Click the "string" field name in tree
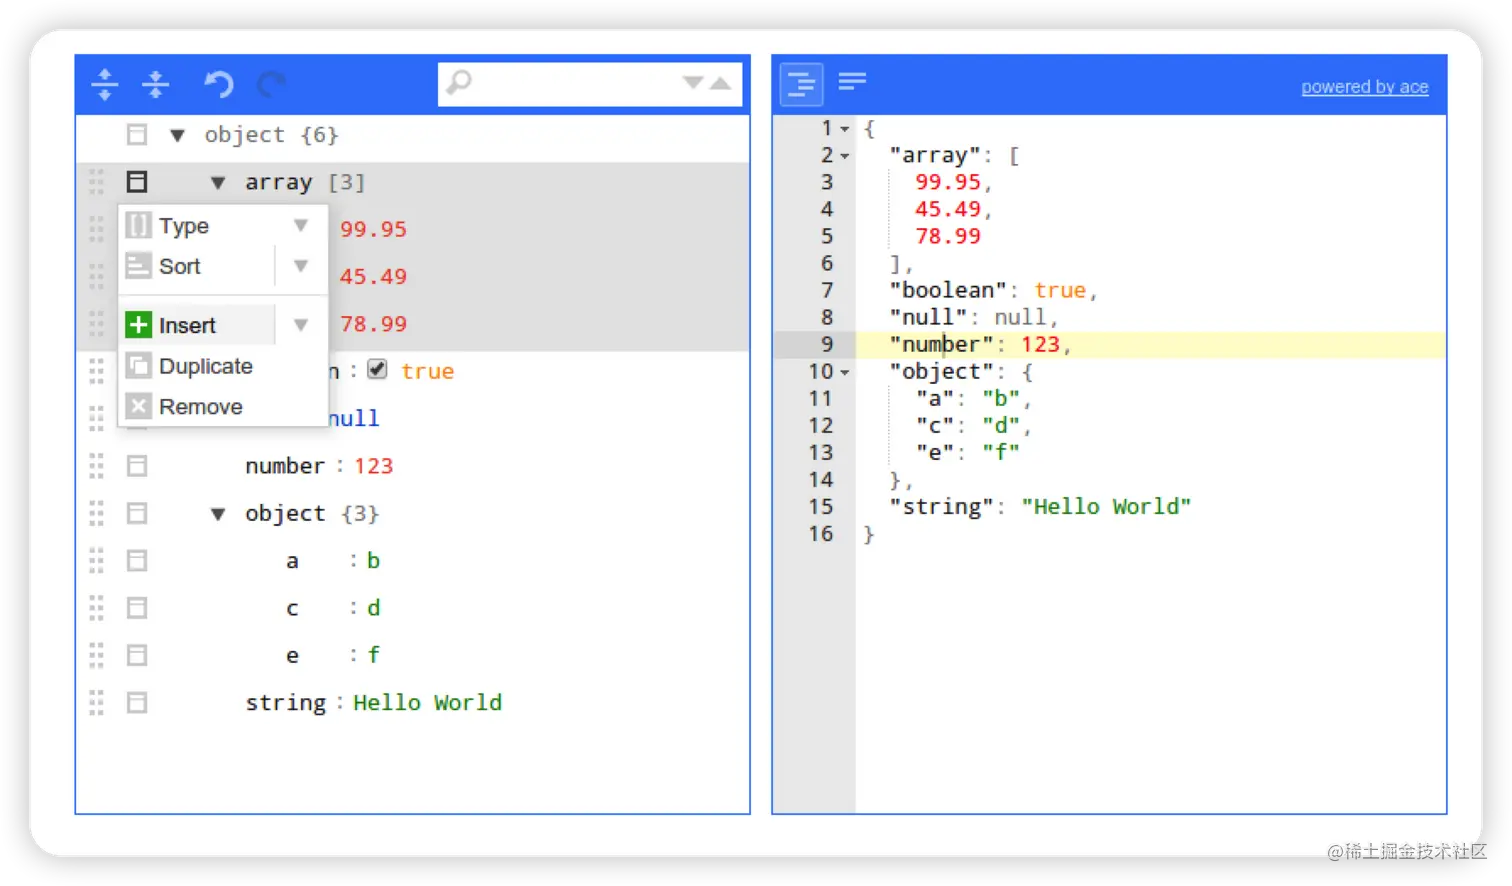 pyautogui.click(x=285, y=703)
